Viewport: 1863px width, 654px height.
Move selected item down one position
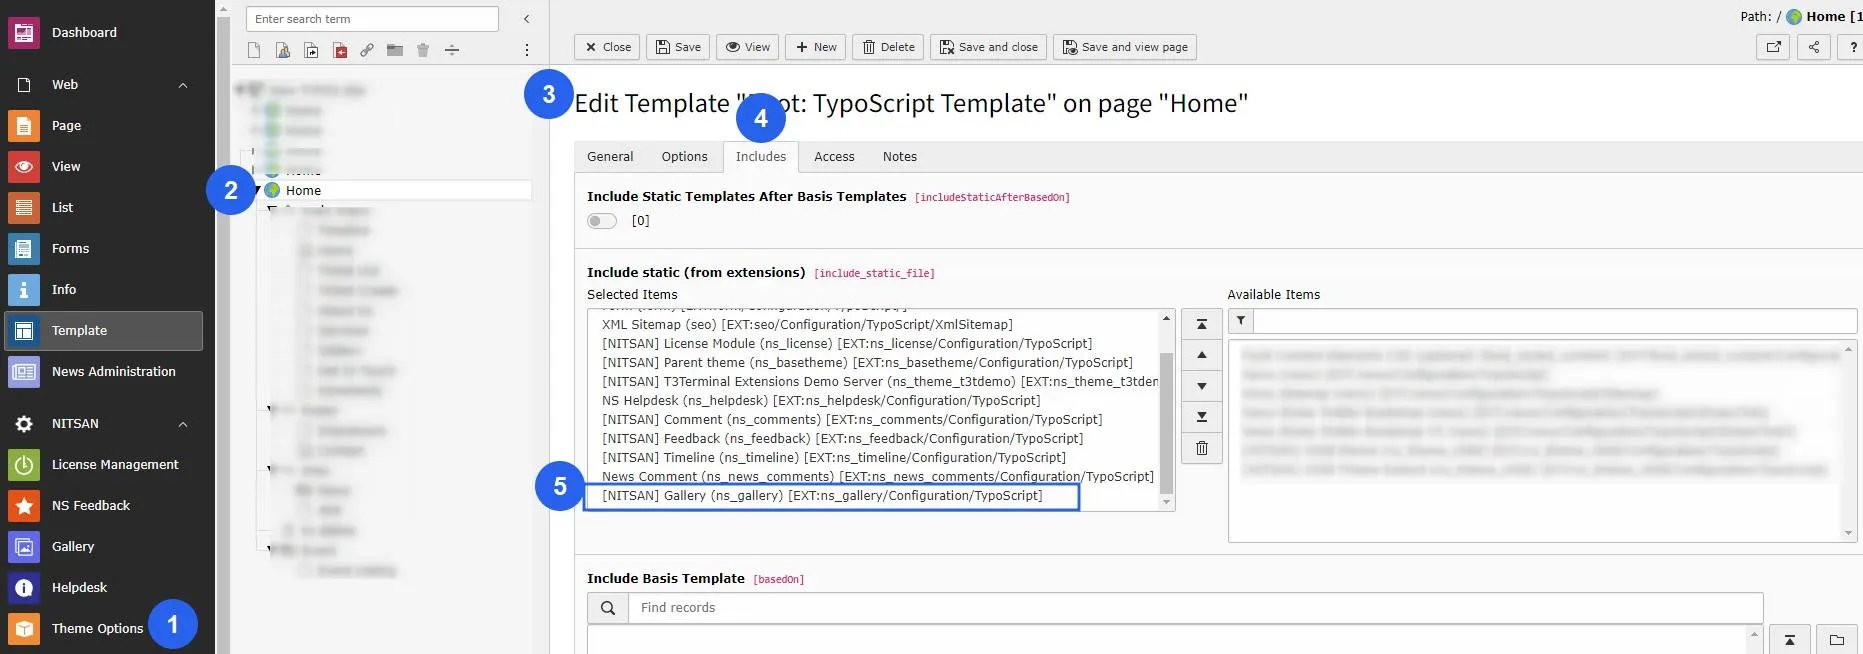(x=1202, y=386)
